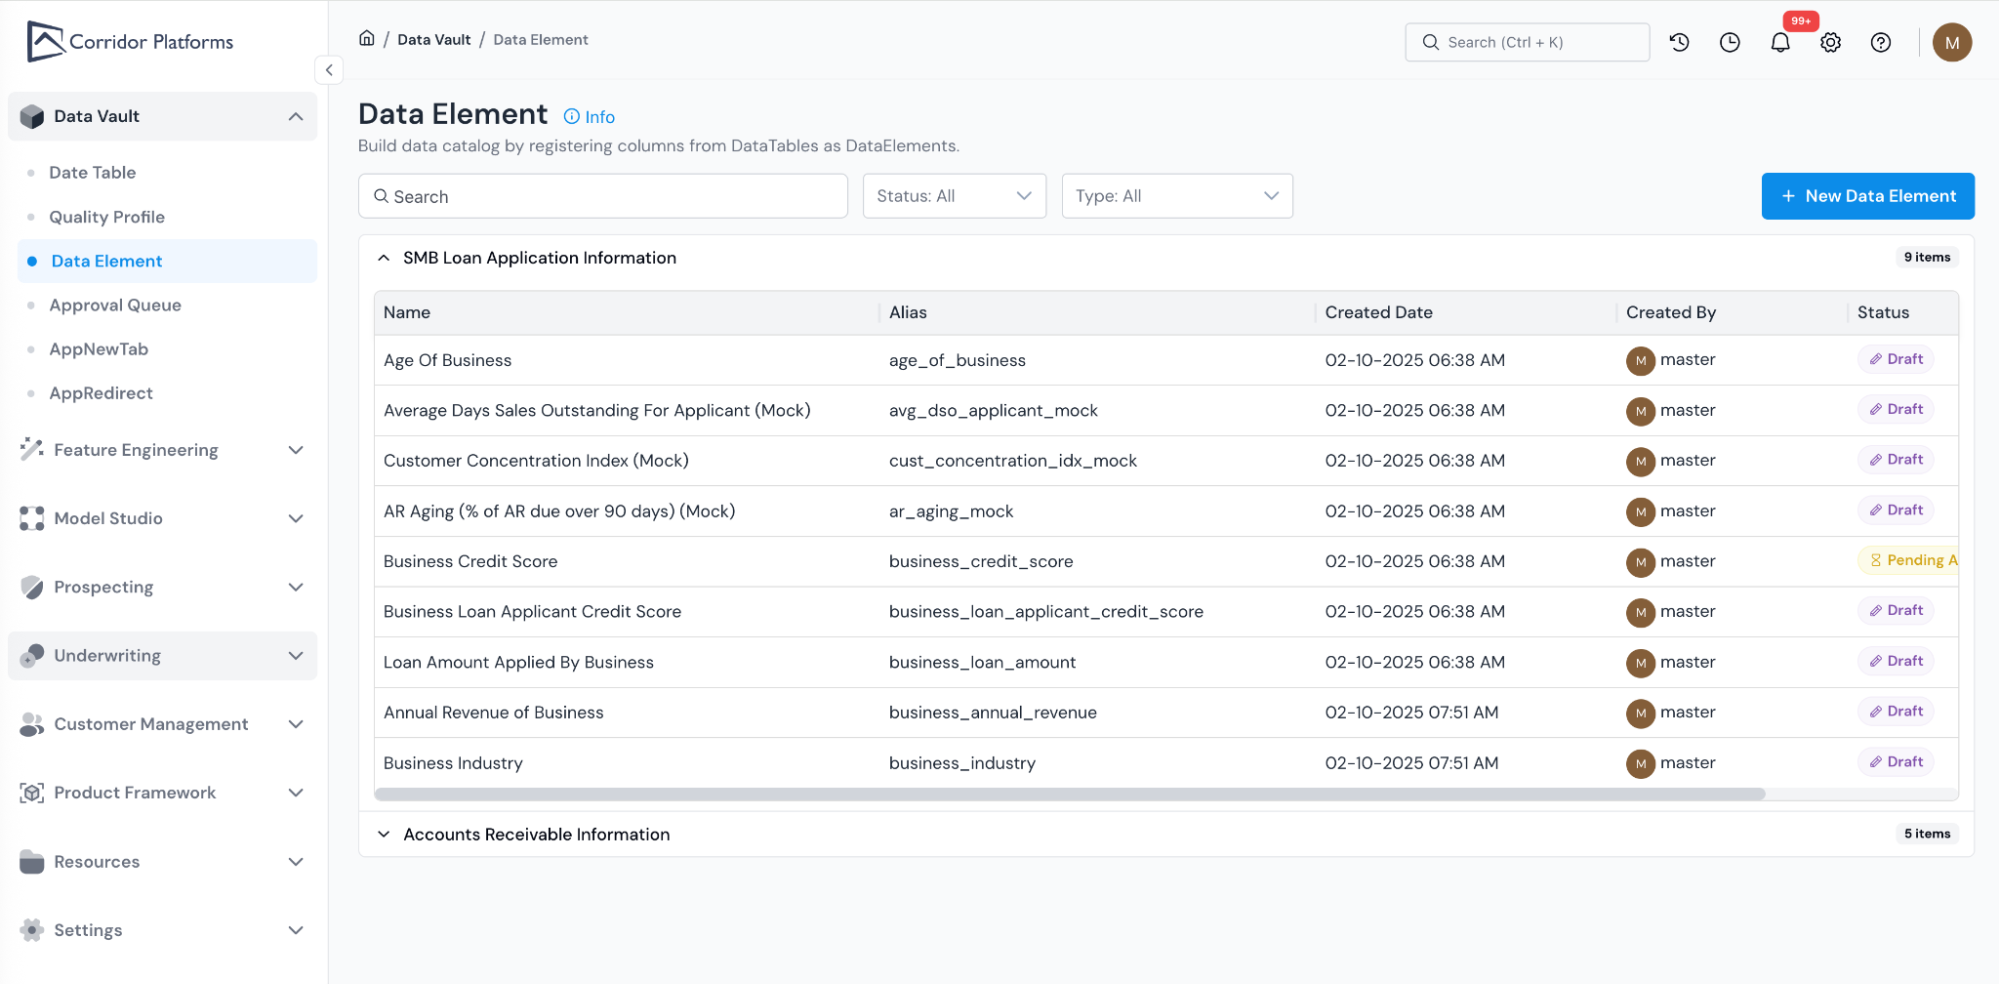Expand Accounts Receivable Information section
This screenshot has height=984, width=1999.
point(384,834)
